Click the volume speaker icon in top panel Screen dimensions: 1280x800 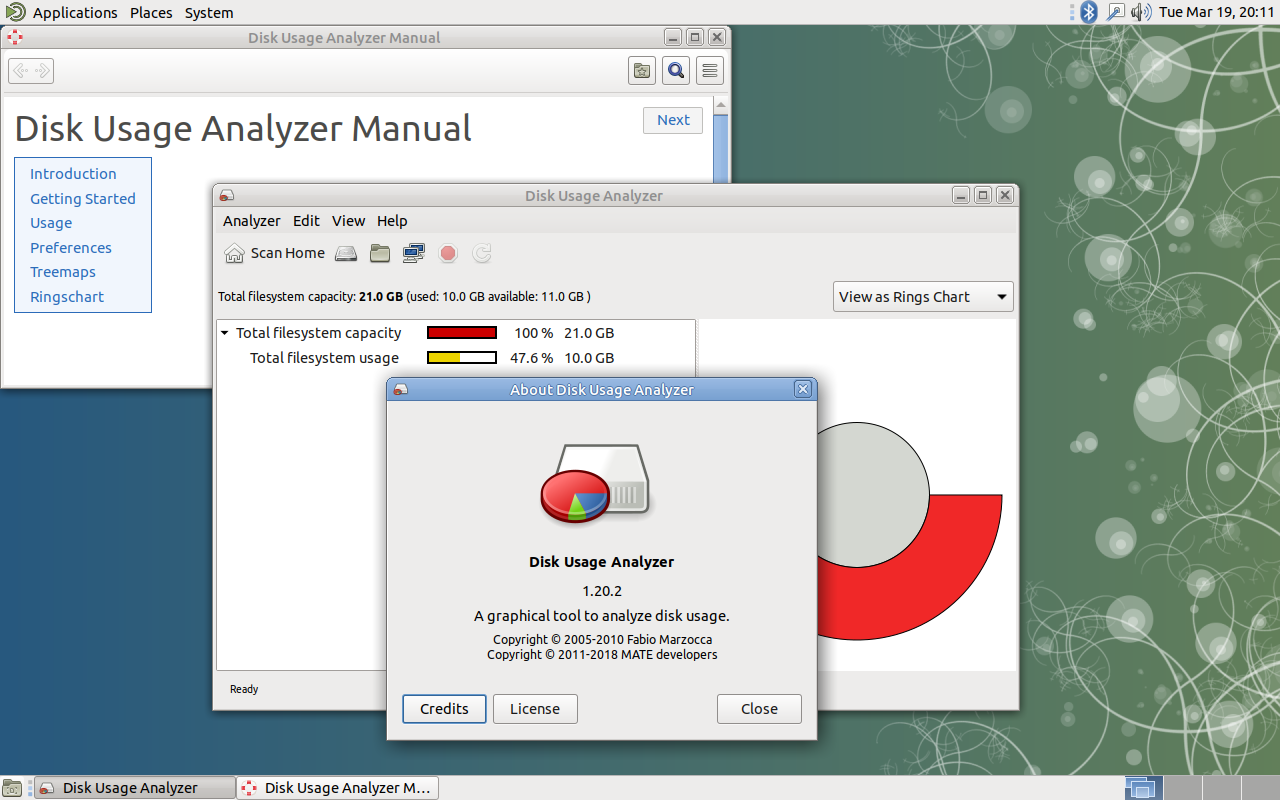pyautogui.click(x=1141, y=12)
